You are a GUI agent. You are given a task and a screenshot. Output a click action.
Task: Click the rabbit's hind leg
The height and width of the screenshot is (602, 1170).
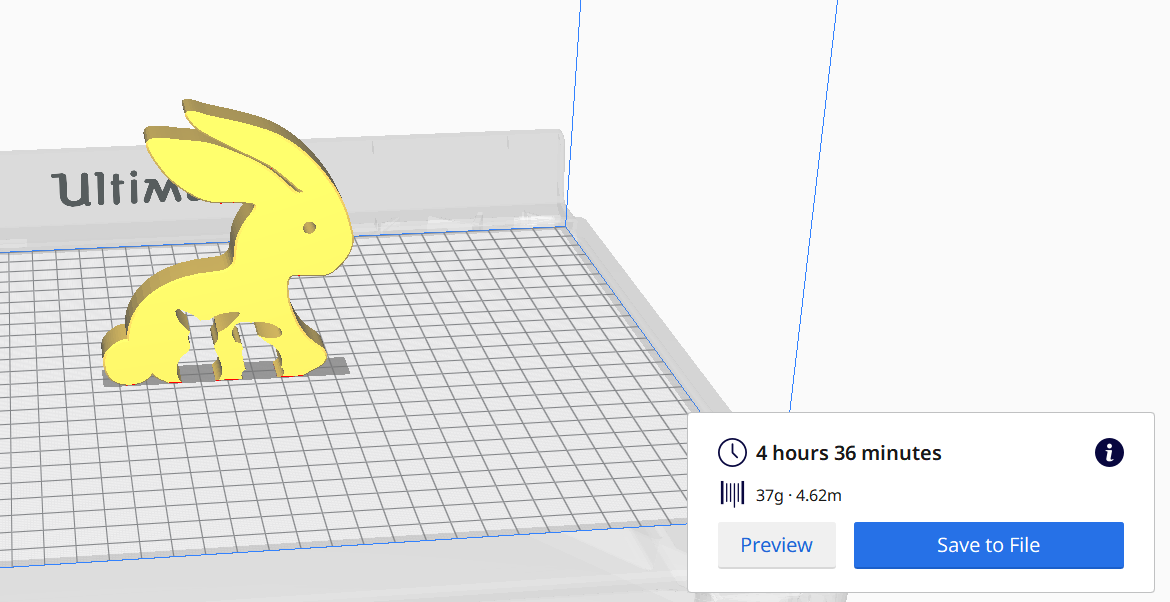pyautogui.click(x=228, y=358)
